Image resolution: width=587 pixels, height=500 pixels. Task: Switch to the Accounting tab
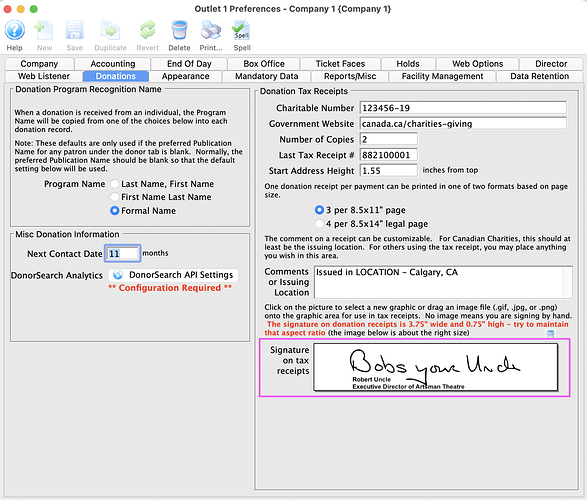pyautogui.click(x=113, y=64)
